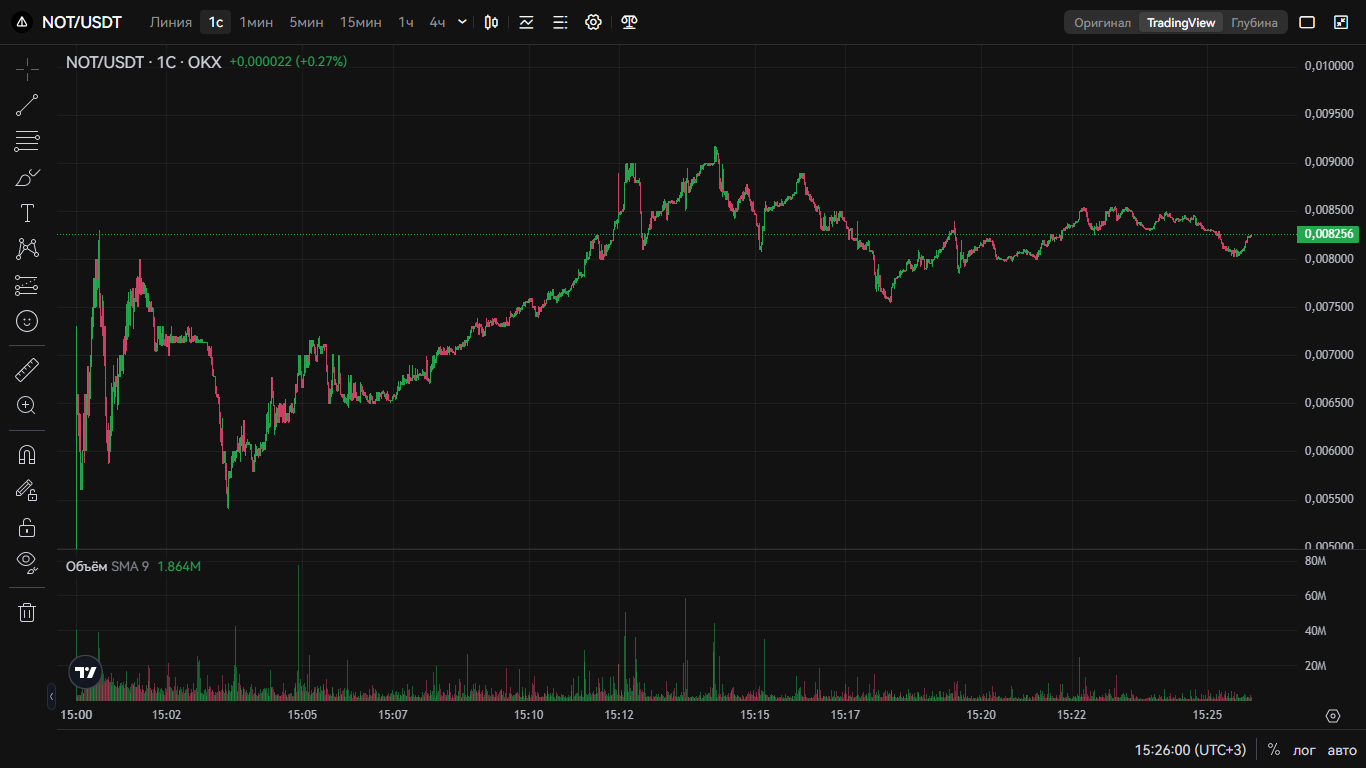This screenshot has width=1366, height=768.
Task: Collapse the side panel arrow
Action: (51, 696)
